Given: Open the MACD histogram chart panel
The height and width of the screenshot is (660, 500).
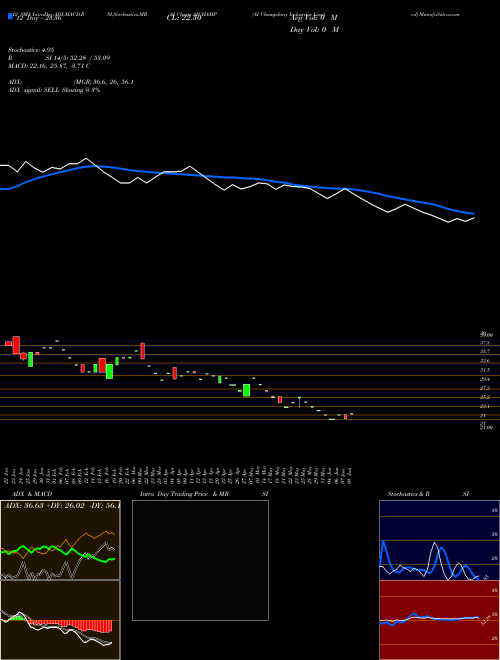Looking at the screenshot, I should point(60,620).
